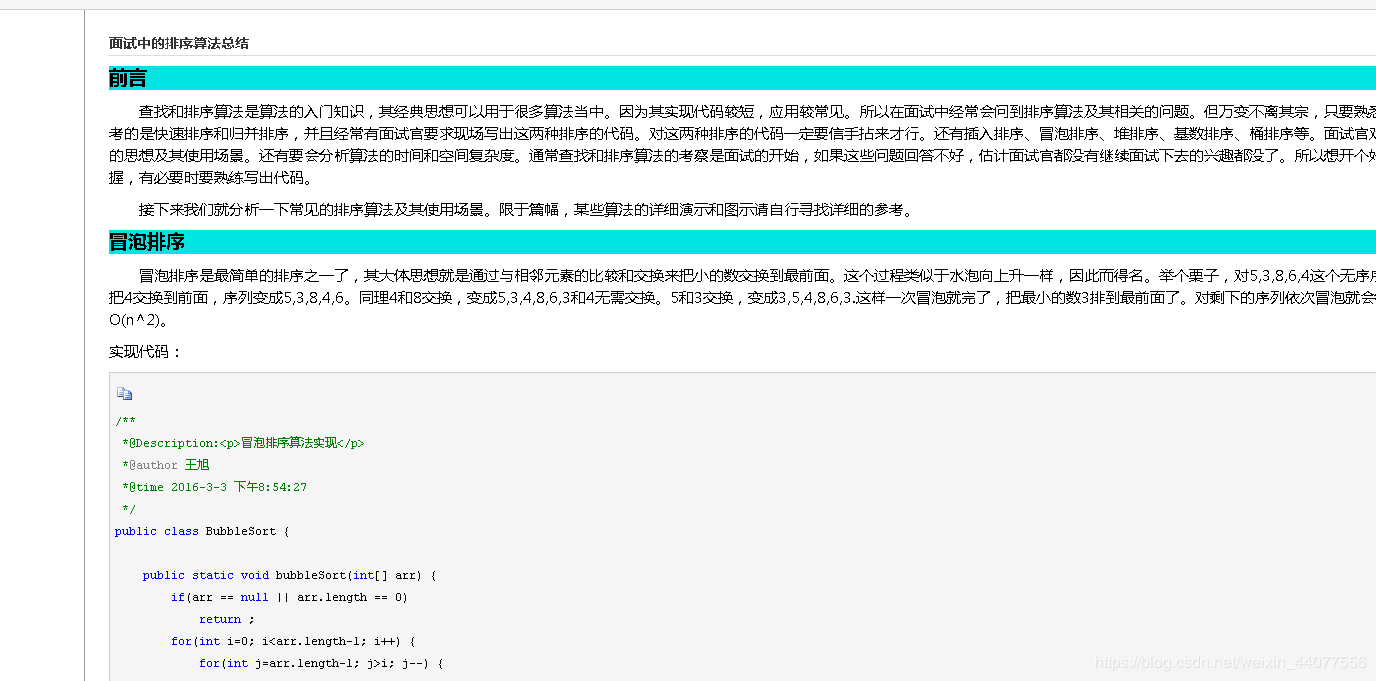
Task: Click the author name 王旭 in the code comment
Action: [197, 464]
